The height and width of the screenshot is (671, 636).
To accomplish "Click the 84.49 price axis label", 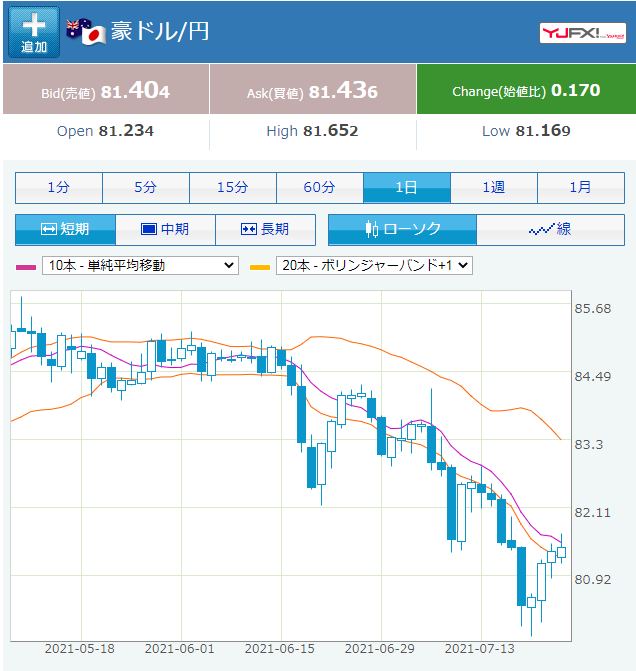I will tap(593, 377).
